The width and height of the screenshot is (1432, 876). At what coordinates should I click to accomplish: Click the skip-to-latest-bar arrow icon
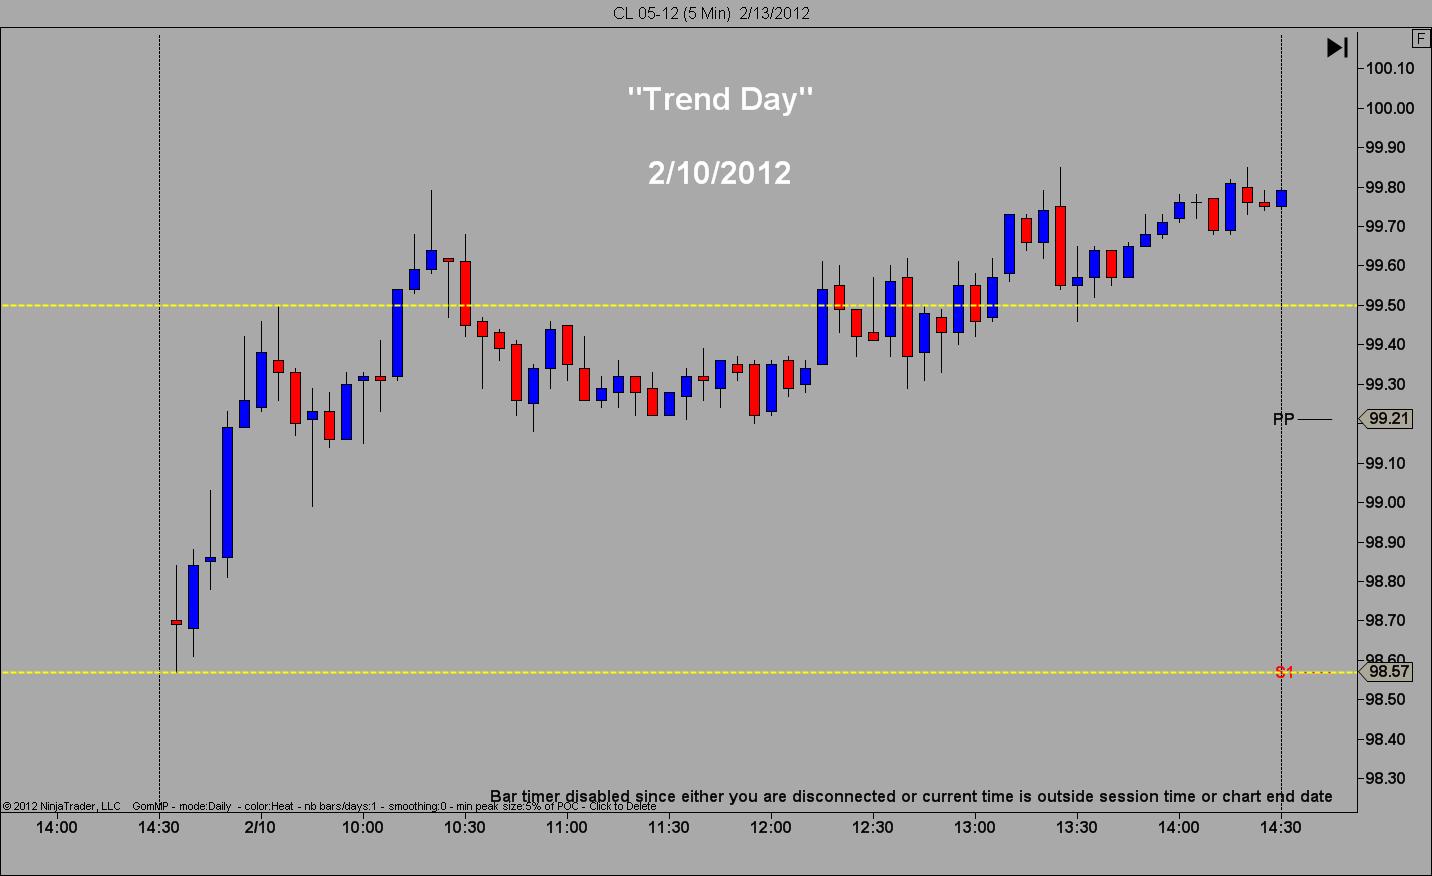point(1338,47)
